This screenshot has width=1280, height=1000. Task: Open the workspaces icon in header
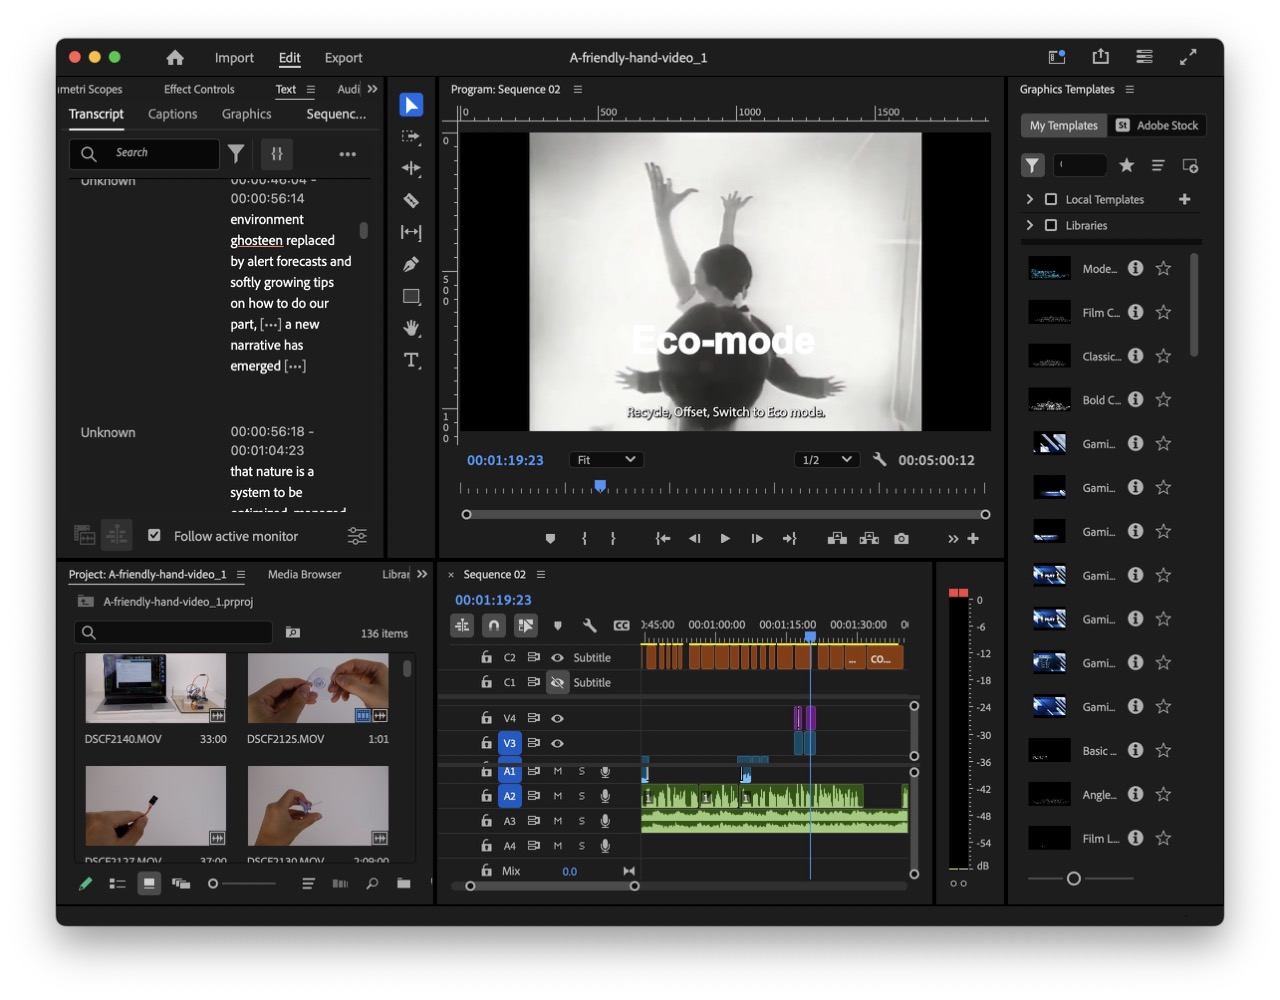[1145, 57]
